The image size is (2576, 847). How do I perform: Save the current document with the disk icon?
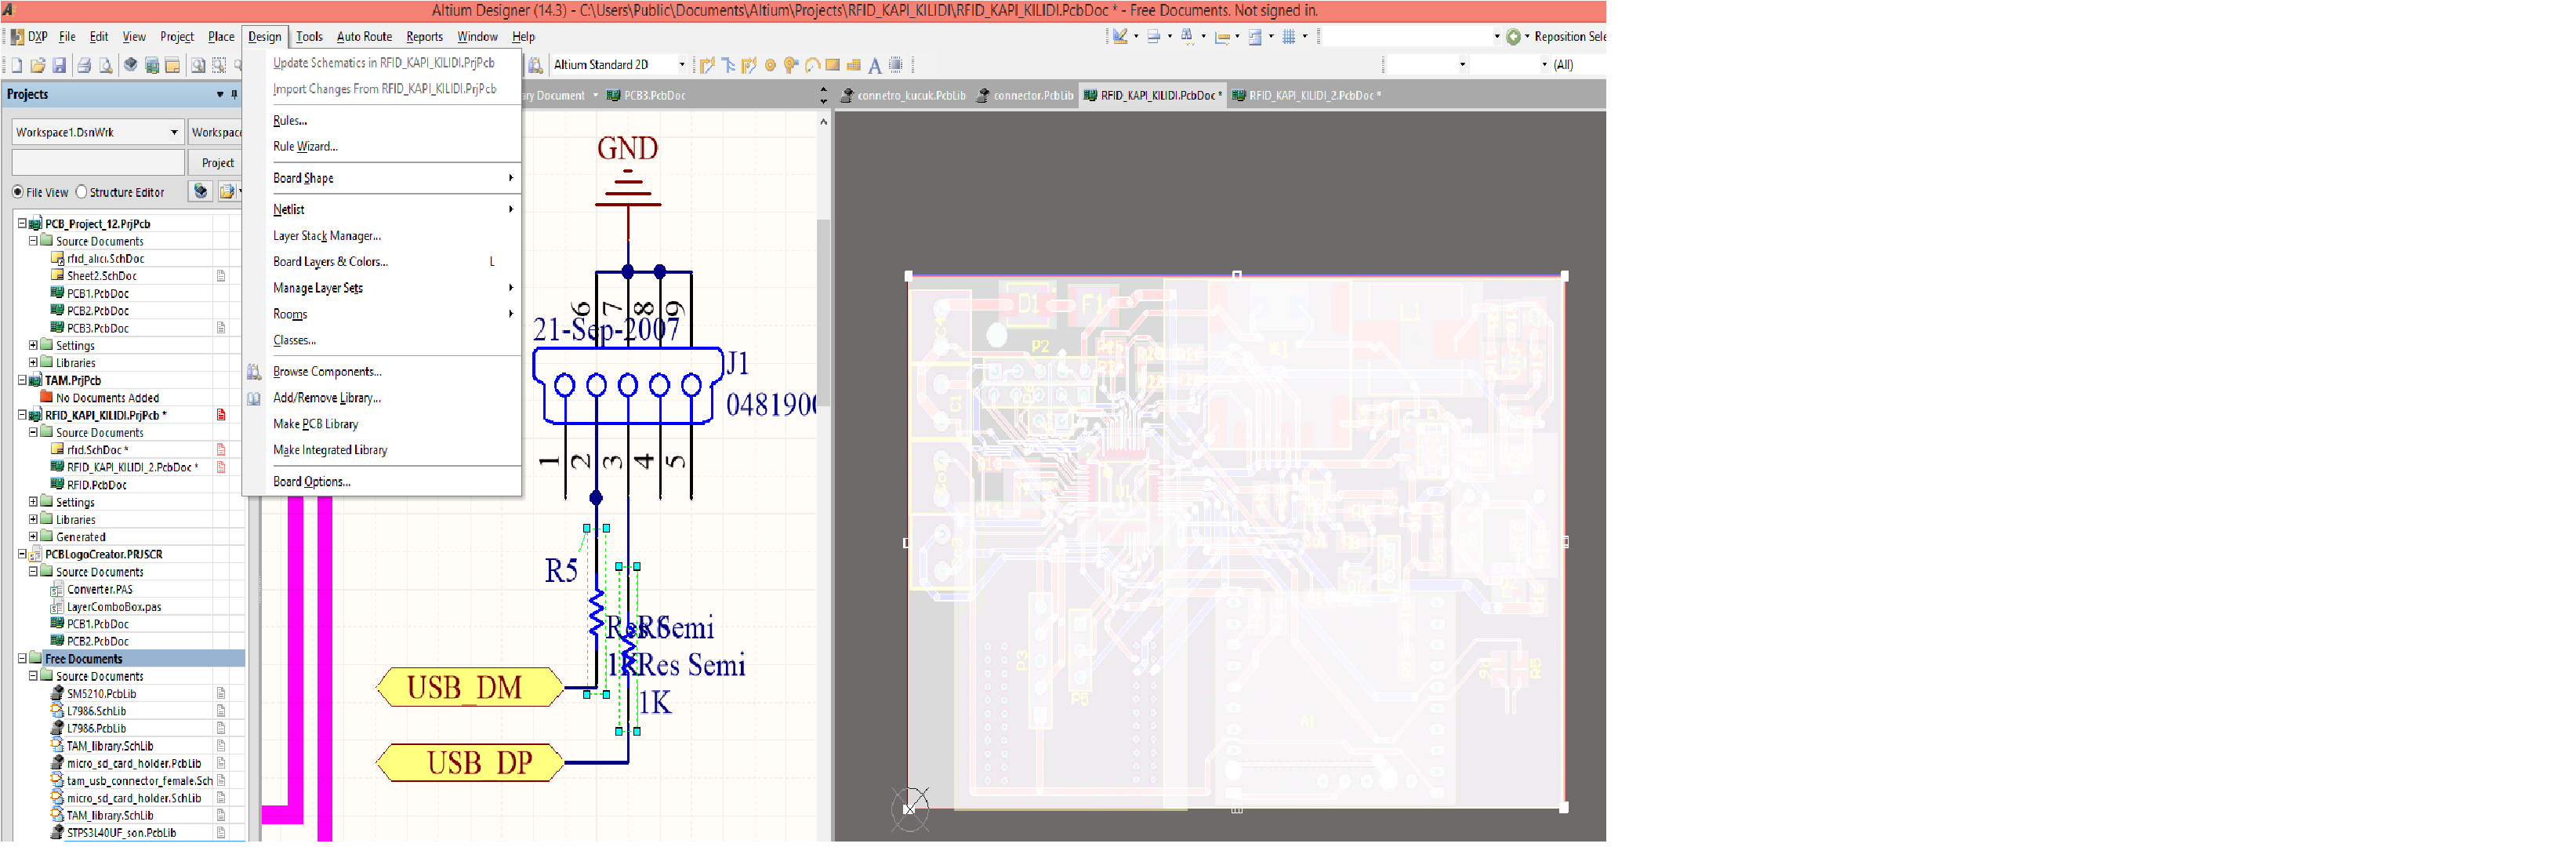(59, 64)
